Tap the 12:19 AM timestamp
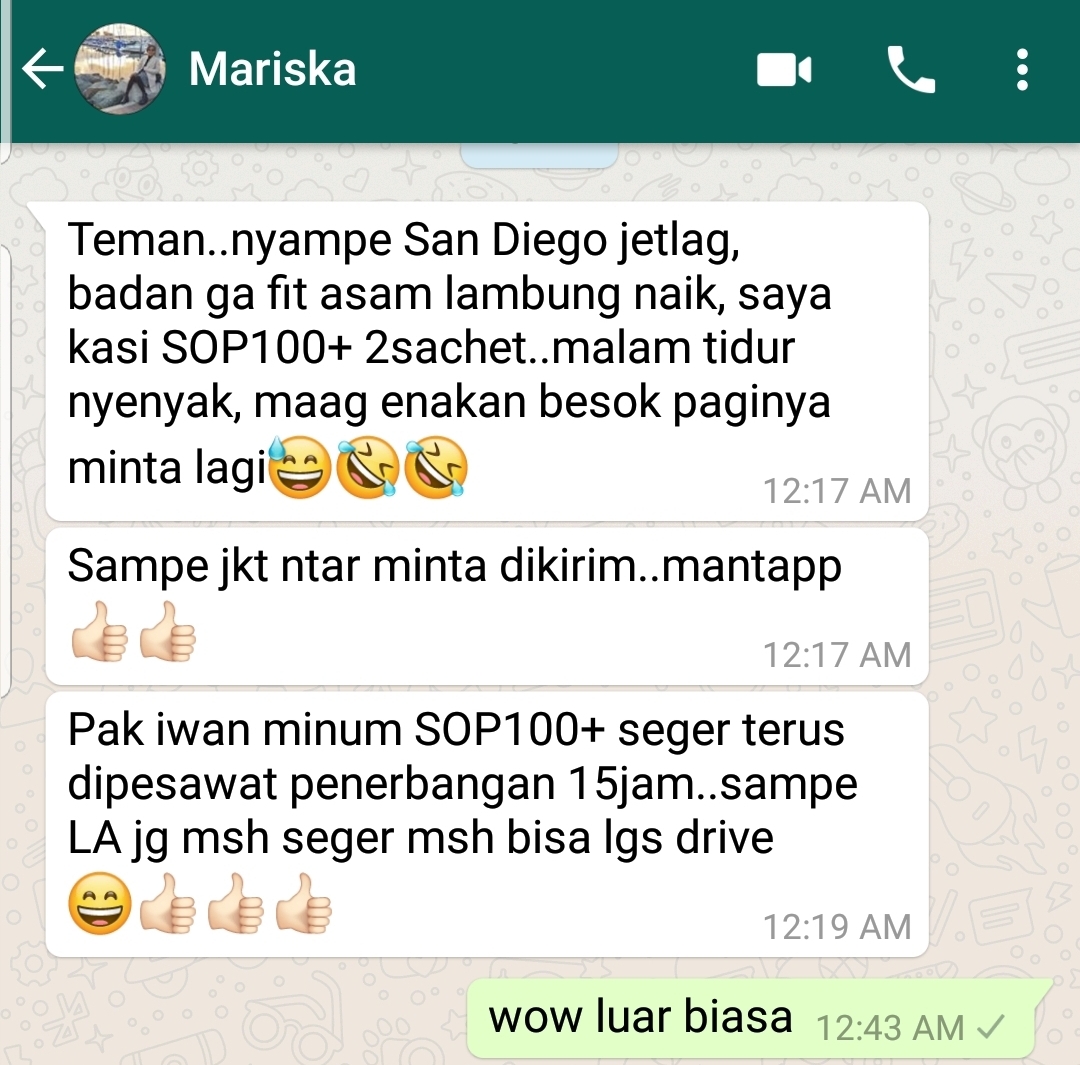Image resolution: width=1080 pixels, height=1065 pixels. click(837, 927)
